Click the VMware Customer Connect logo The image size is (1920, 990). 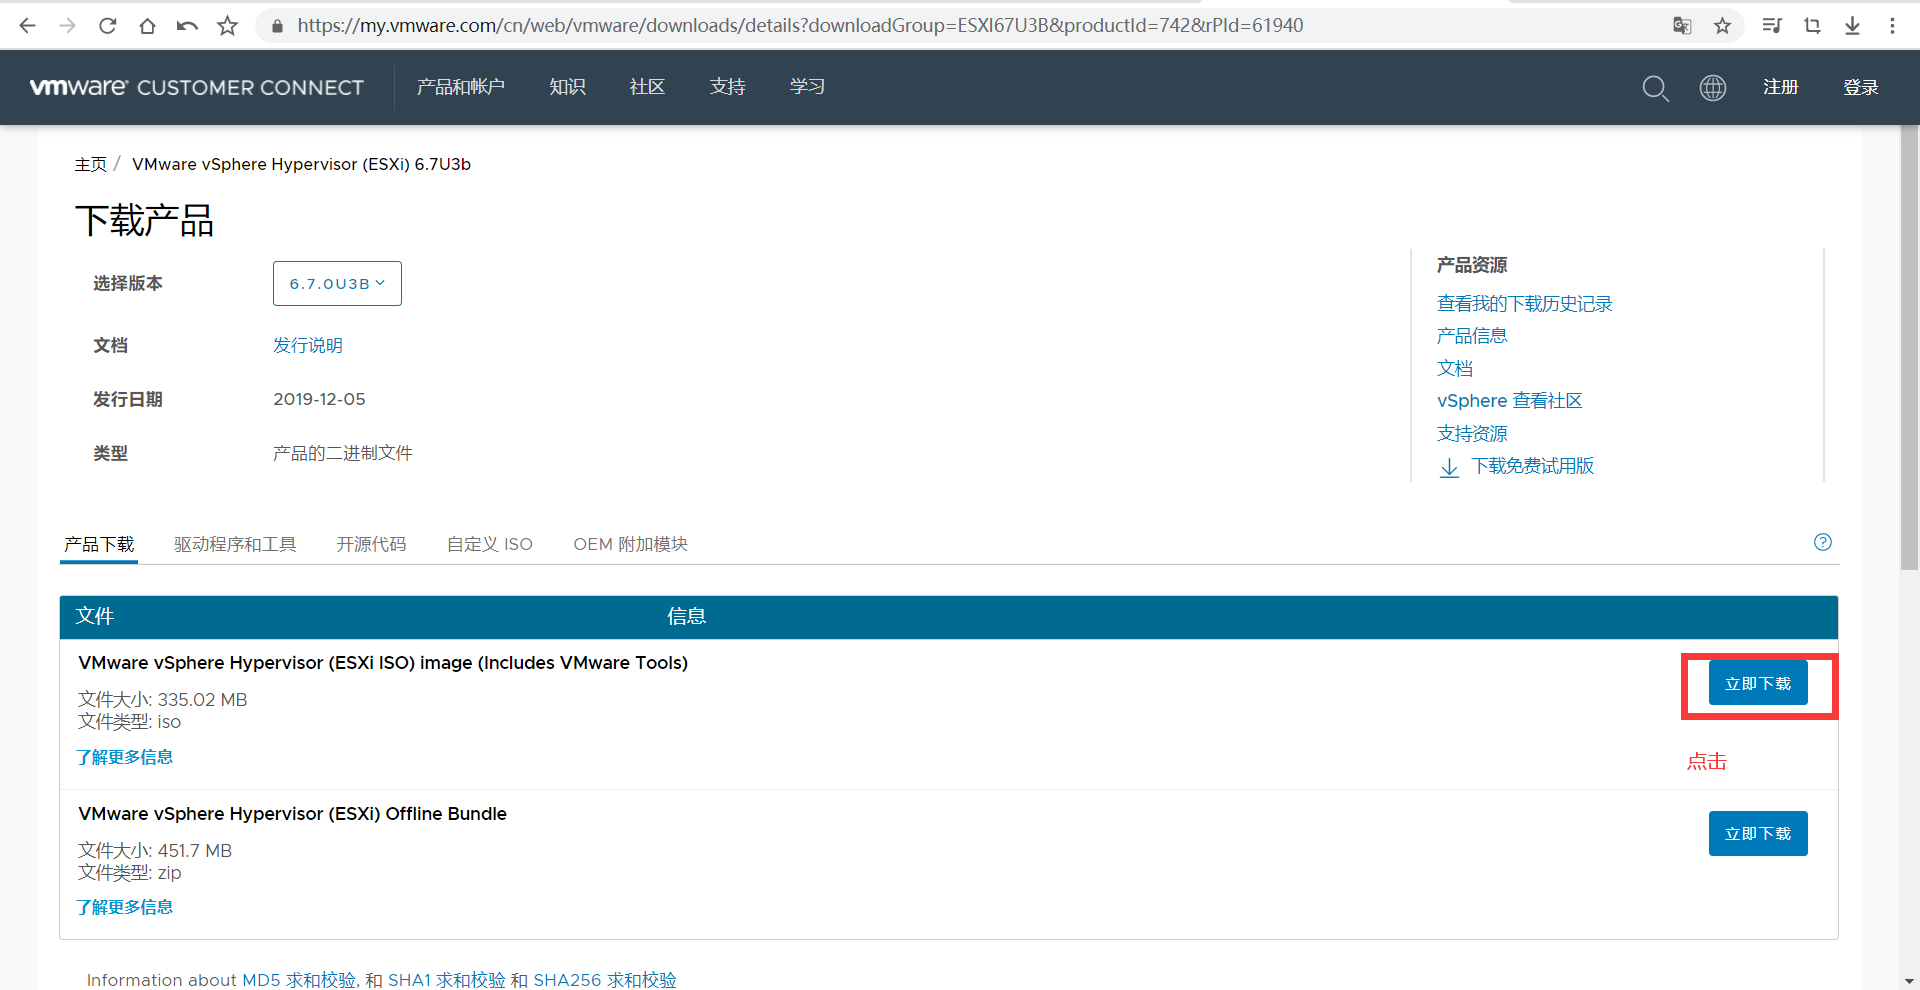coord(197,88)
